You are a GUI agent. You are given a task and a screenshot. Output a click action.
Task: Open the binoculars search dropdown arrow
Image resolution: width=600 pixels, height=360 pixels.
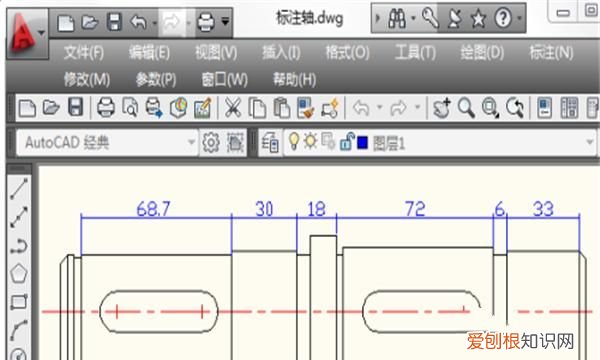click(413, 18)
